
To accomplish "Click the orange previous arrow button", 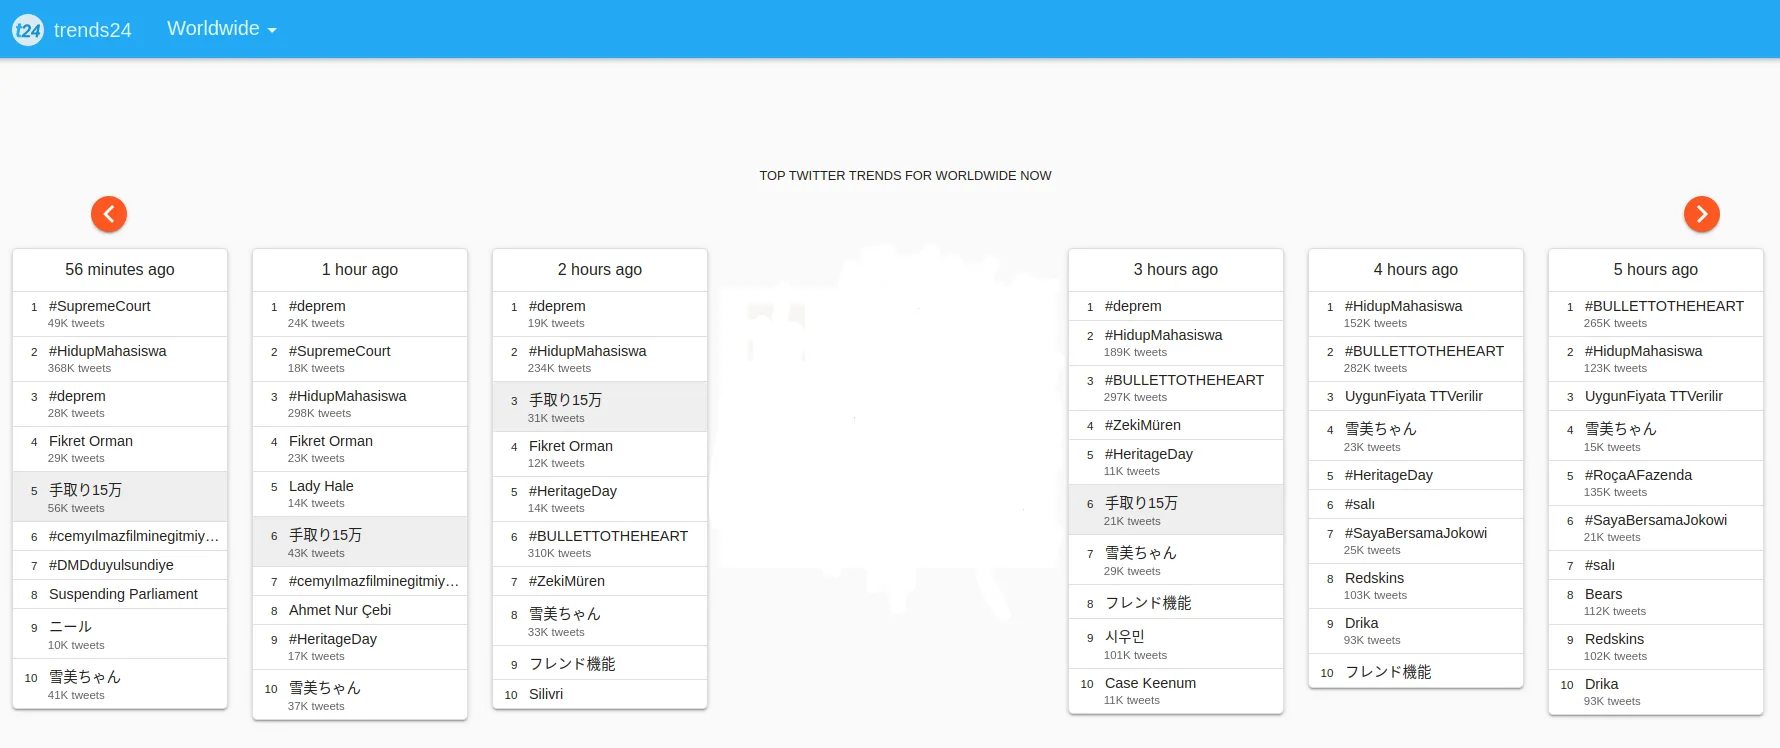I will pyautogui.click(x=109, y=214).
